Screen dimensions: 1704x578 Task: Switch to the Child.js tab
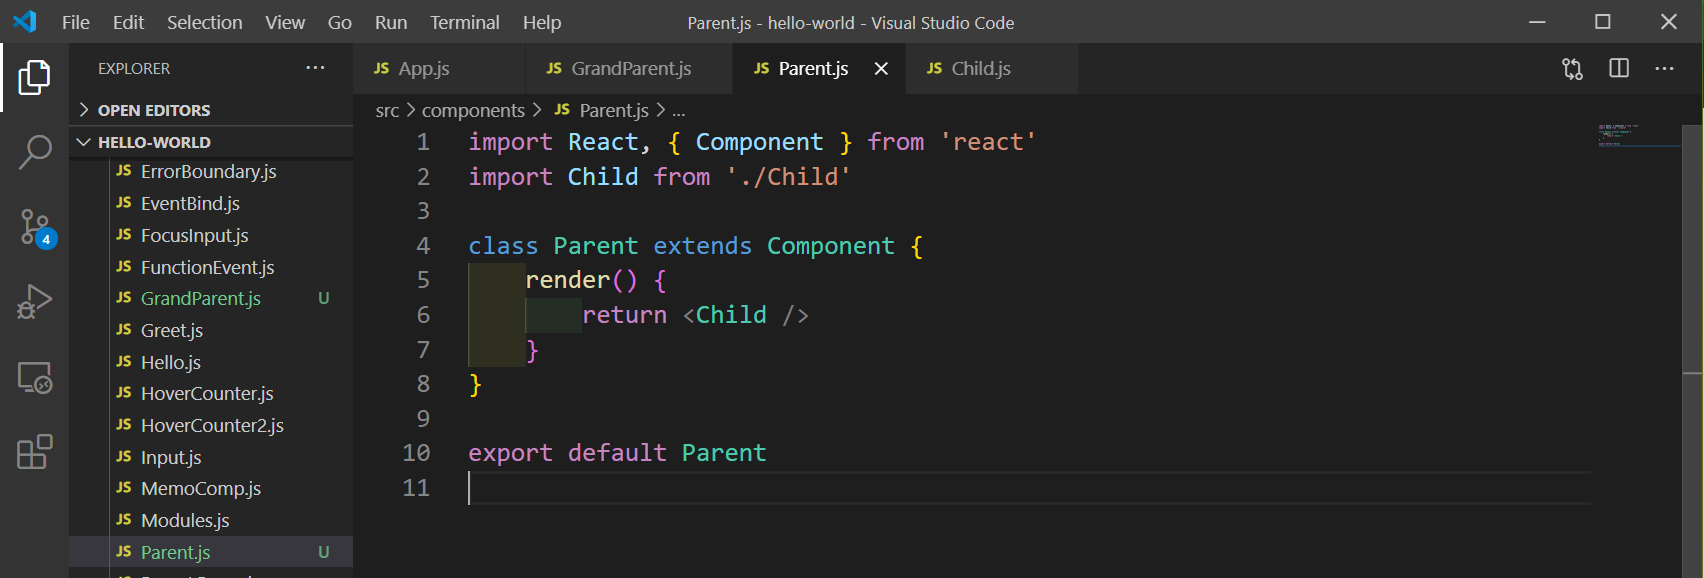point(991,68)
